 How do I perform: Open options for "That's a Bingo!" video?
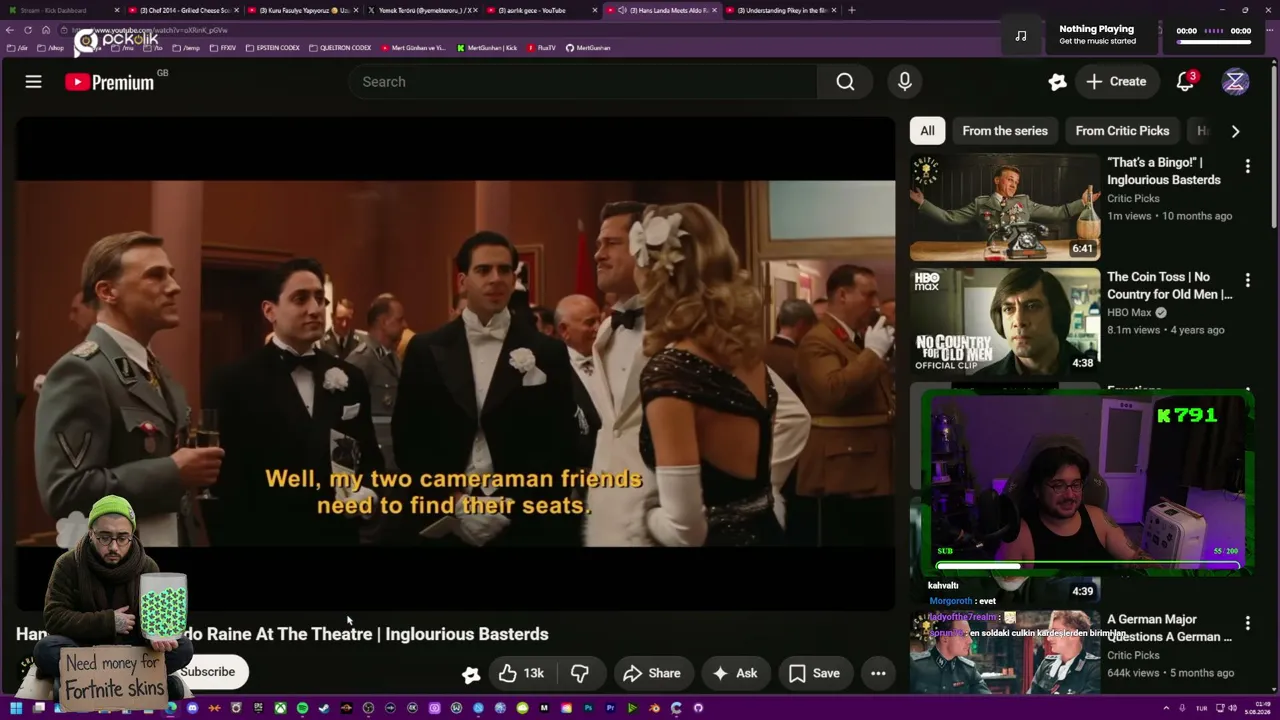click(x=1247, y=166)
